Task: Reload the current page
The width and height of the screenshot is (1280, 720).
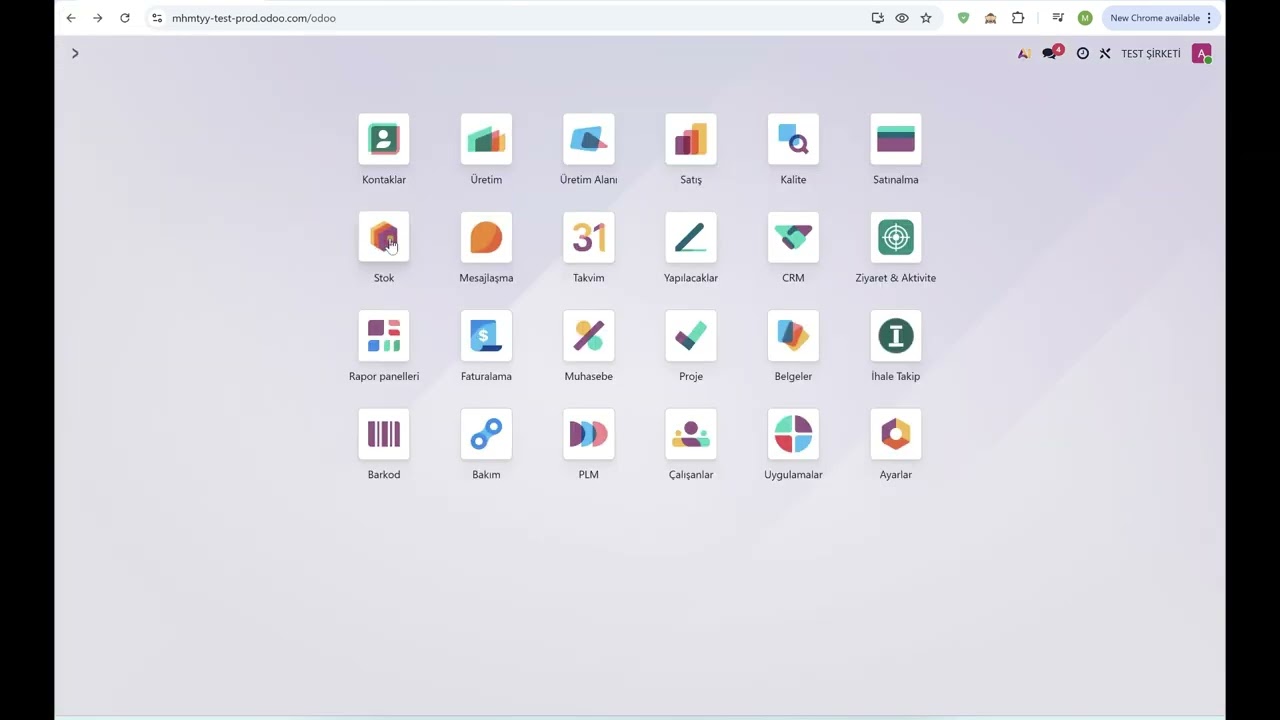Action: (124, 18)
